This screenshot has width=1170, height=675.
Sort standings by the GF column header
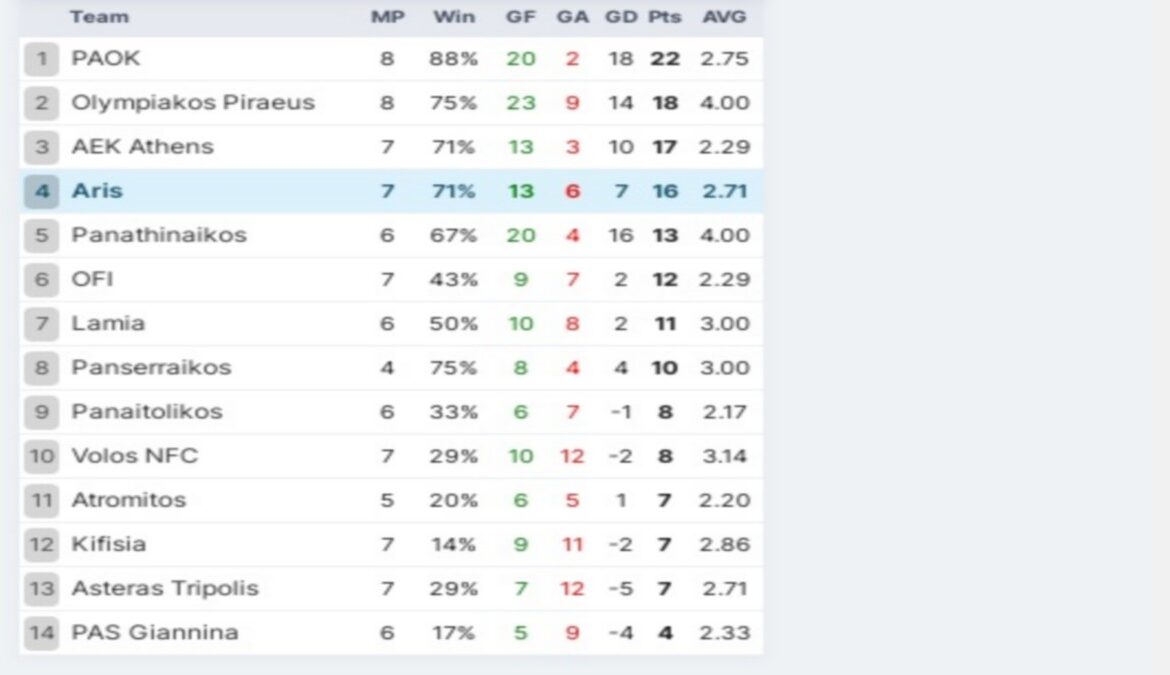pos(520,17)
